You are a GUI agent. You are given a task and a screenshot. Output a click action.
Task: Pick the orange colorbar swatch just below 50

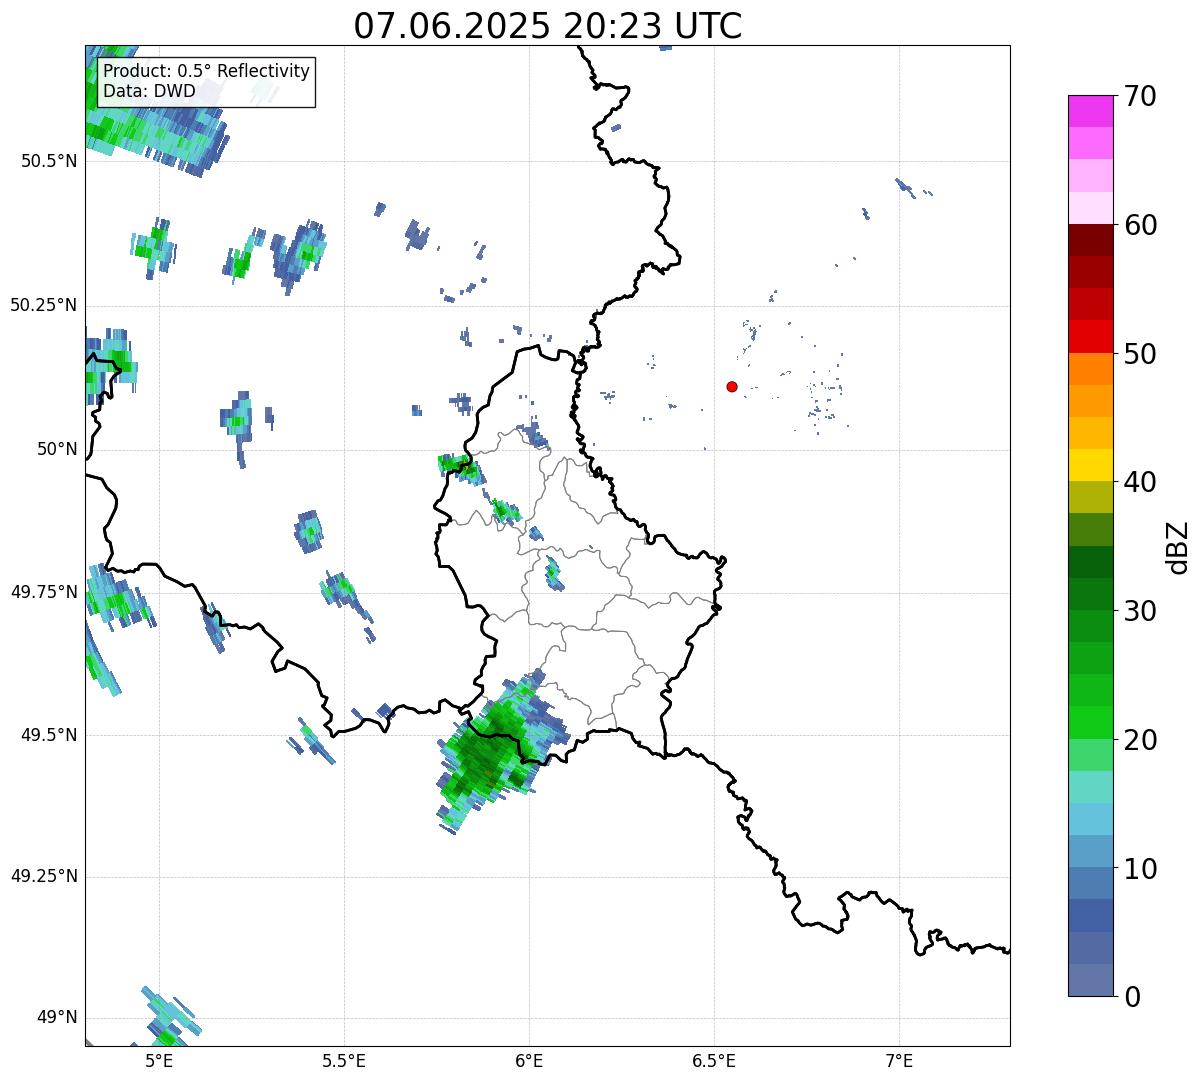pos(1090,369)
